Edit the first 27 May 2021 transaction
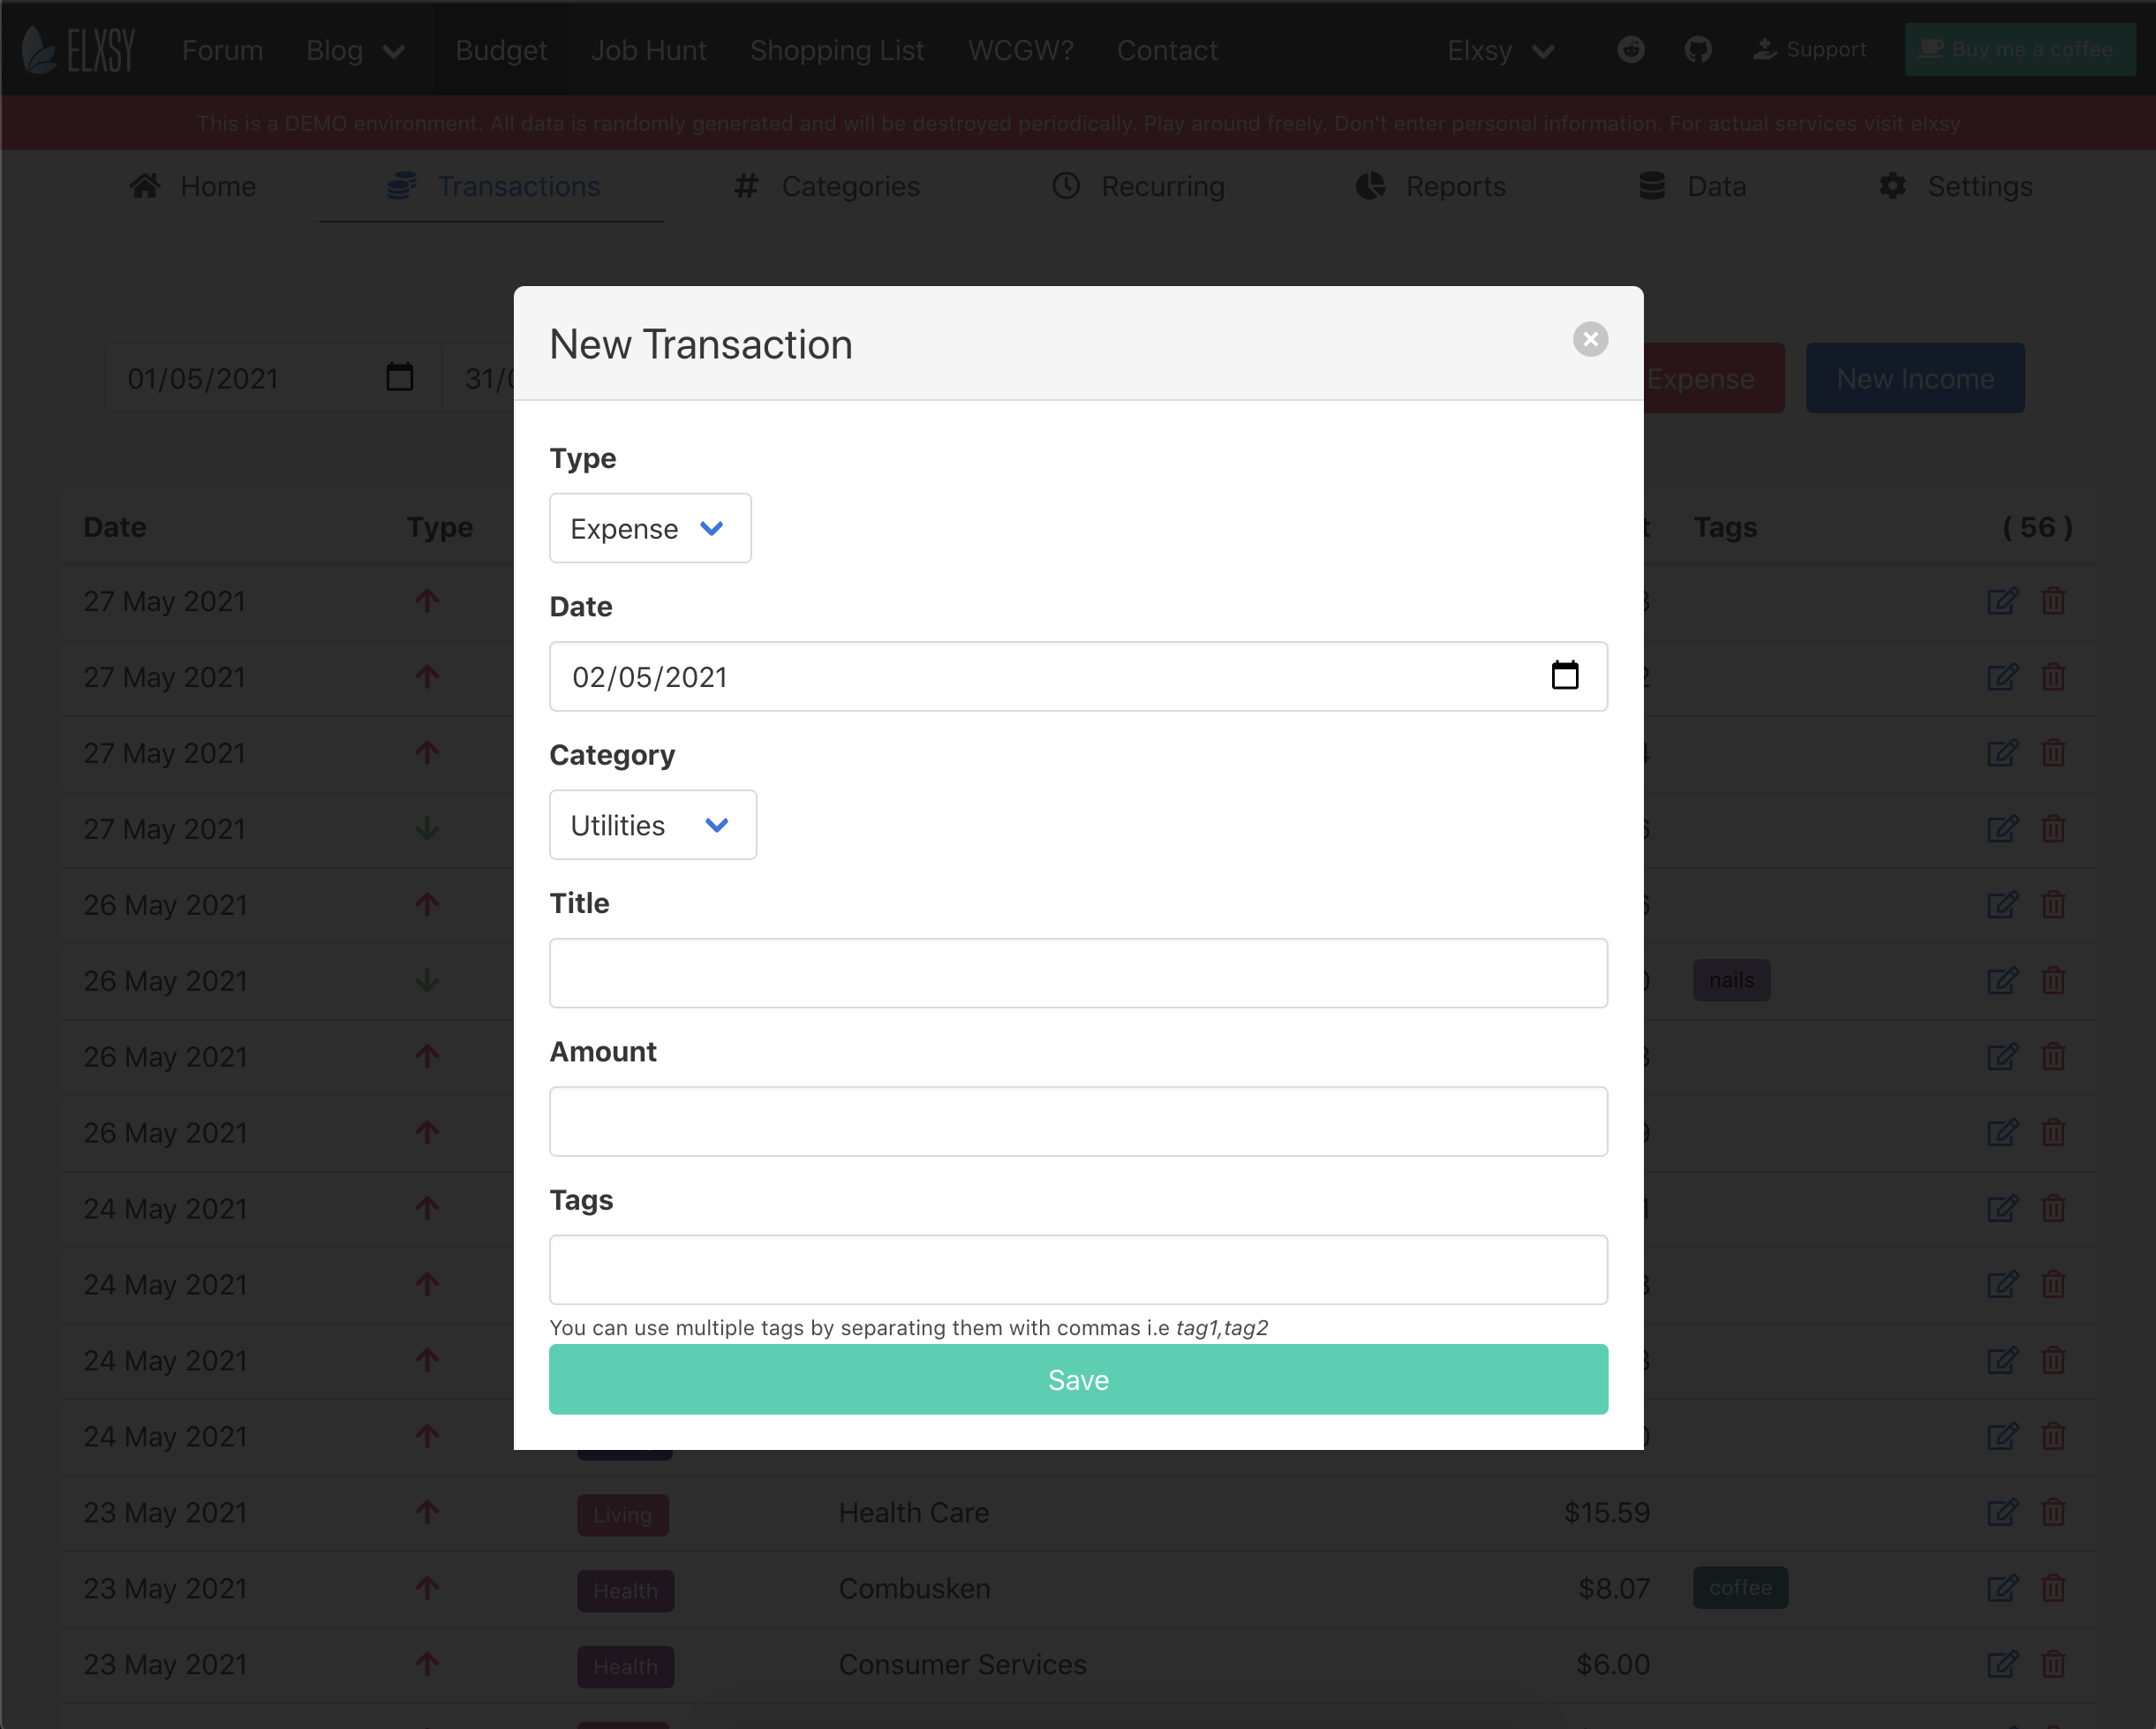The width and height of the screenshot is (2156, 1729). [2002, 601]
